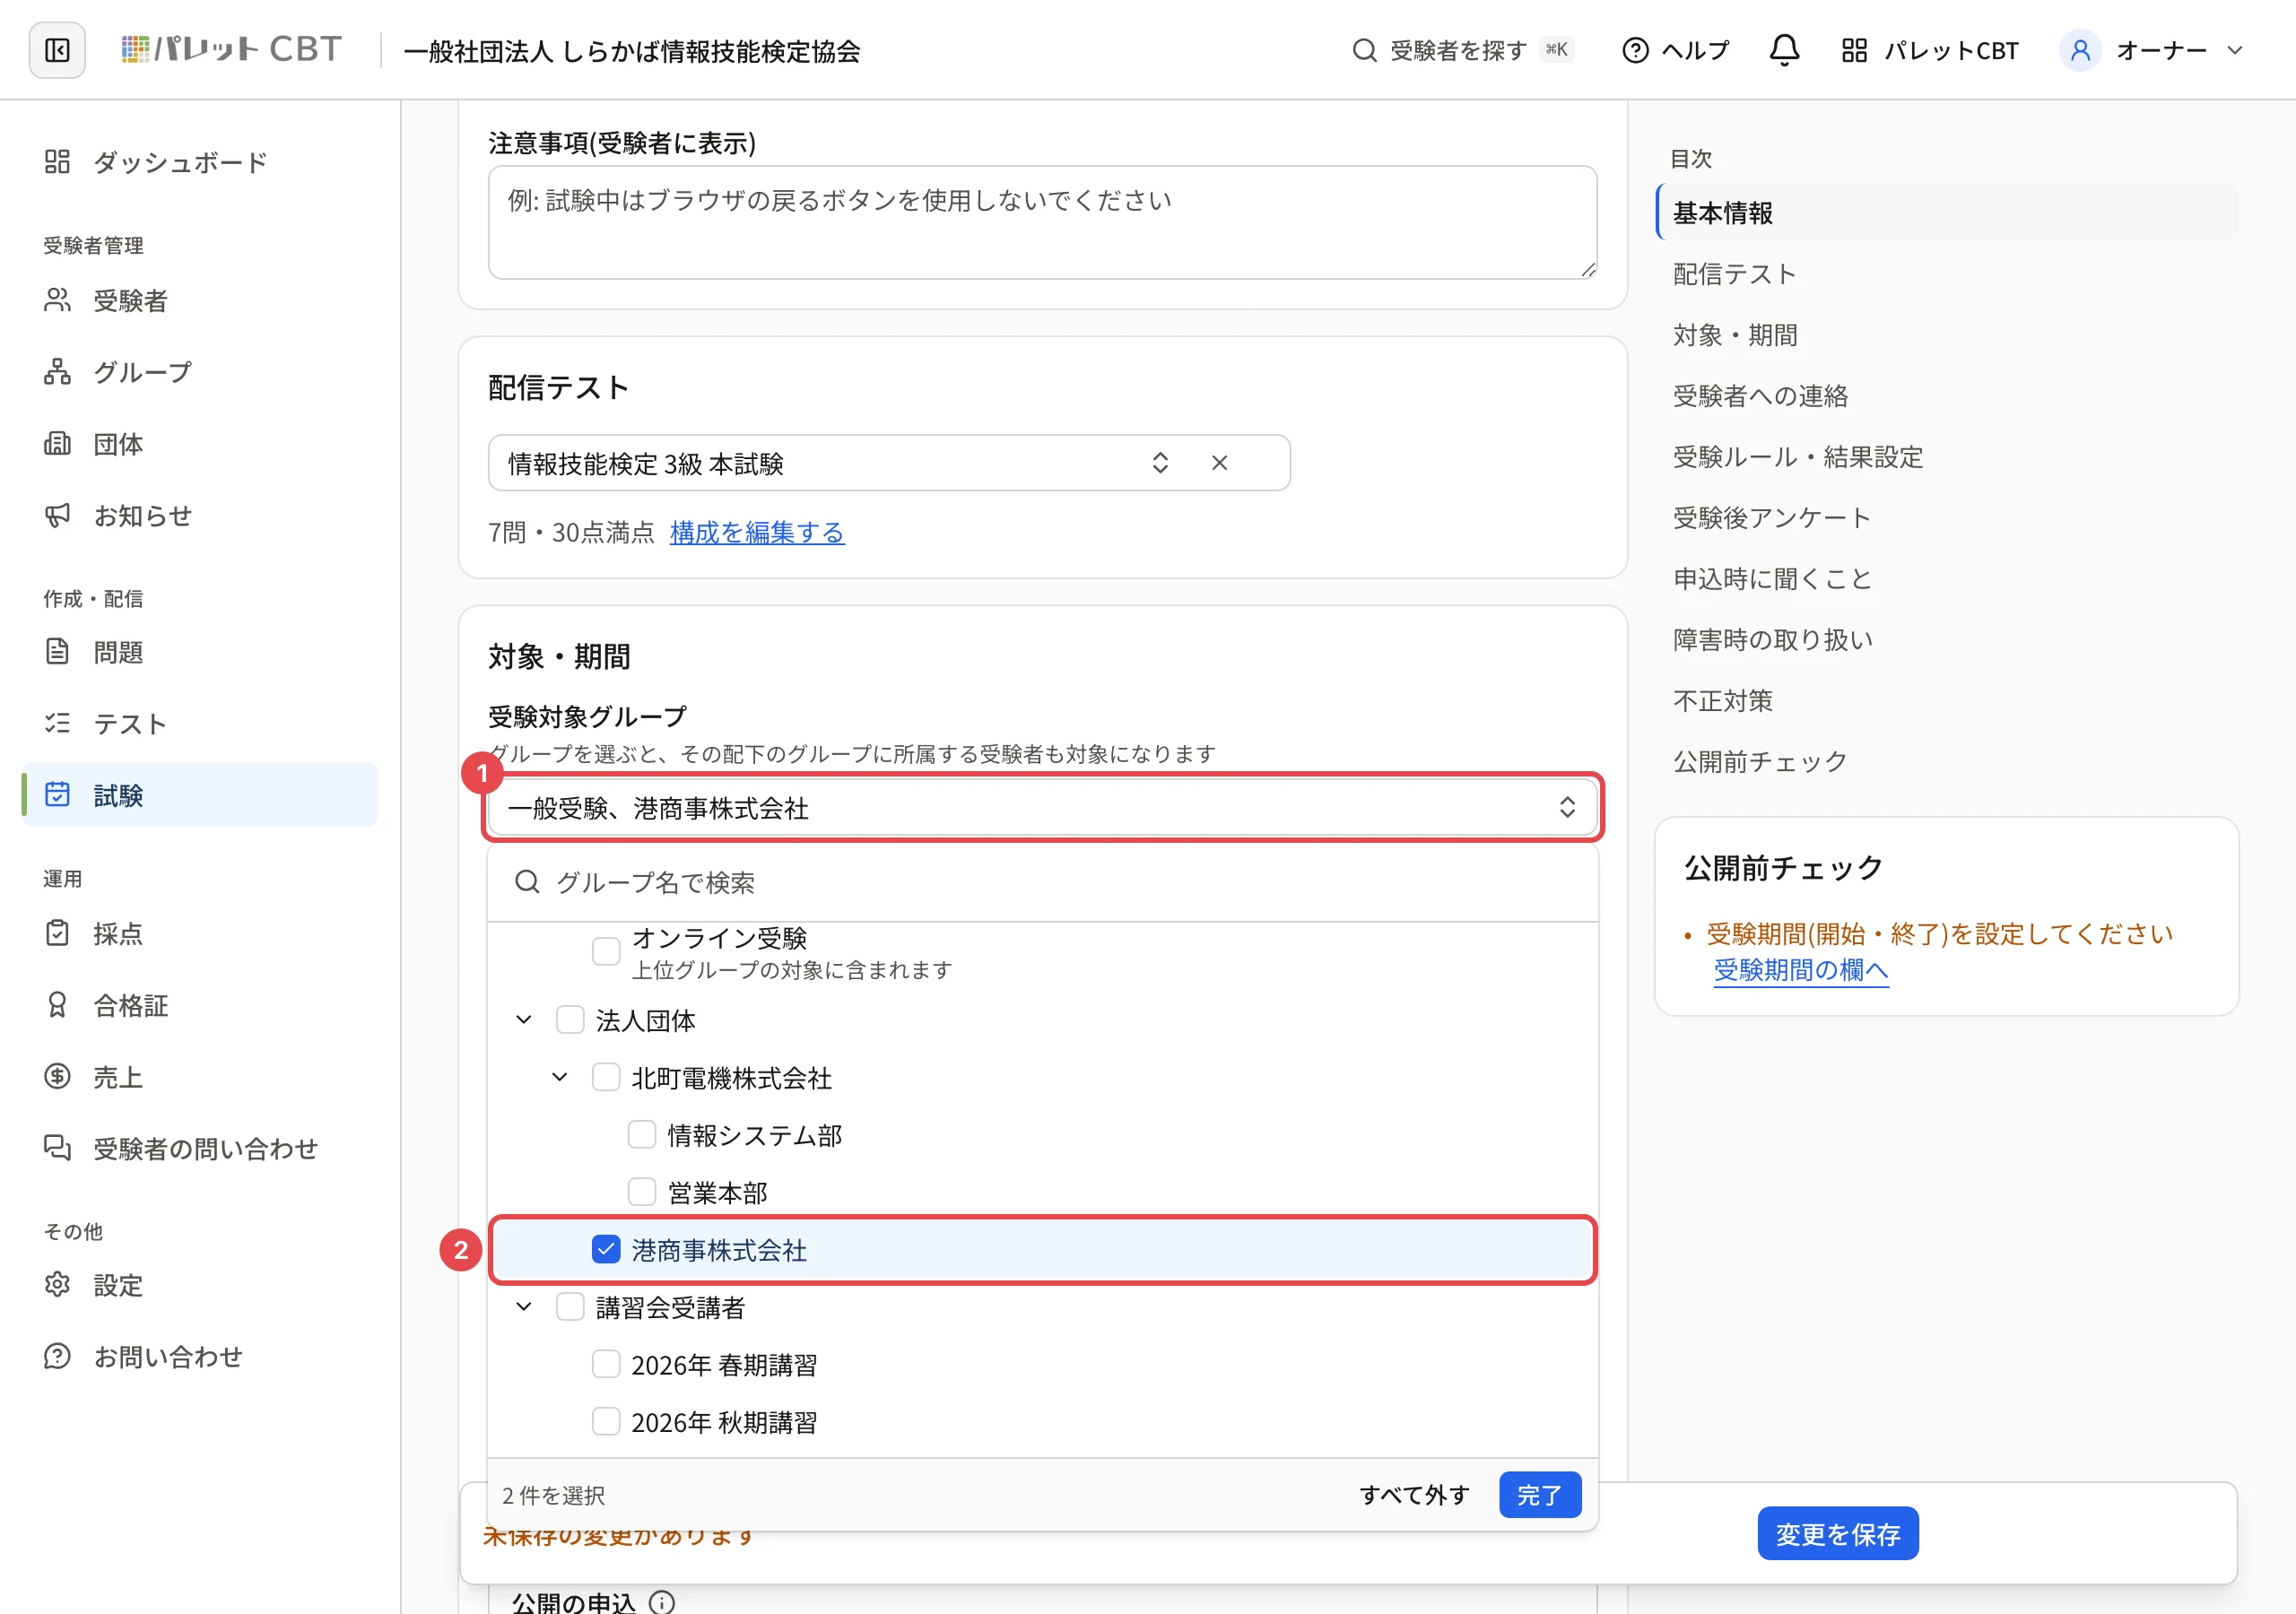Toggle the 受験対象グループ dropdown

pyautogui.click(x=1042, y=807)
